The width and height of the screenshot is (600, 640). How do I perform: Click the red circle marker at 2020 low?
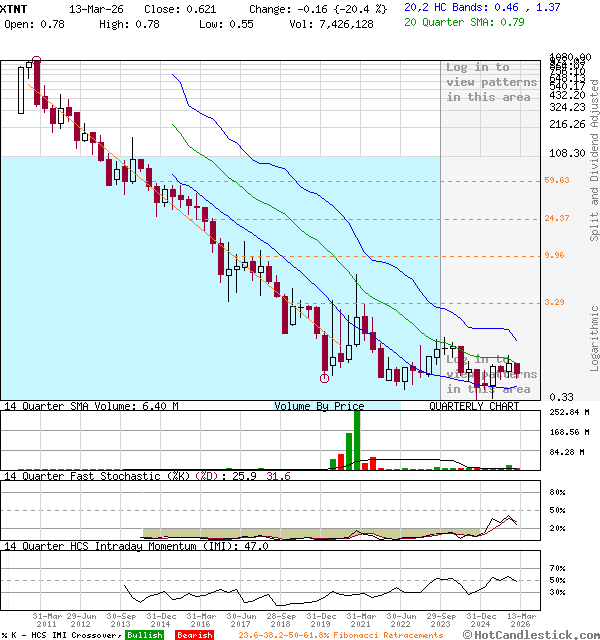point(324,378)
